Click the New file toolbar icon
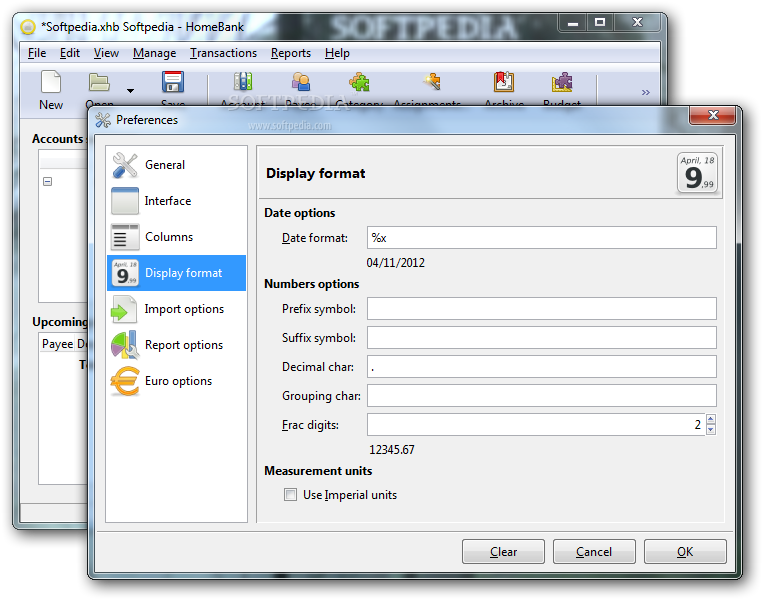Viewport: 763px width, 600px height. pos(51,82)
